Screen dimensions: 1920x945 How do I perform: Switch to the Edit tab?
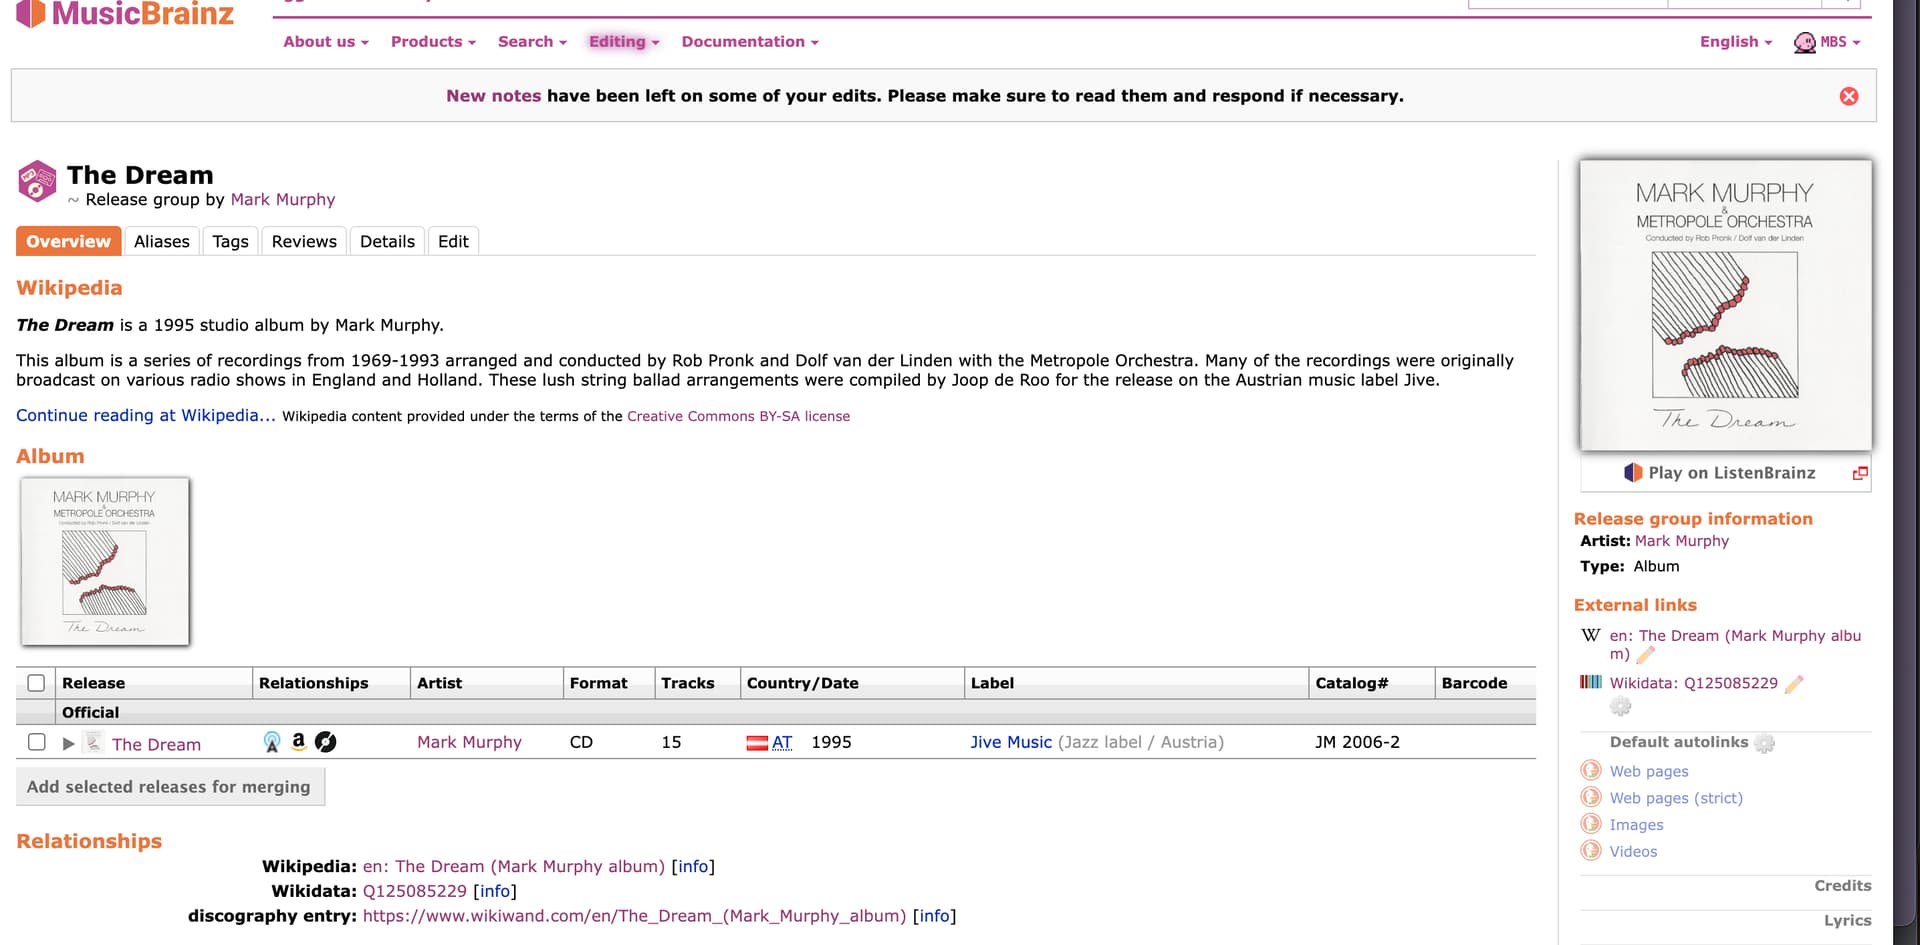[453, 241]
